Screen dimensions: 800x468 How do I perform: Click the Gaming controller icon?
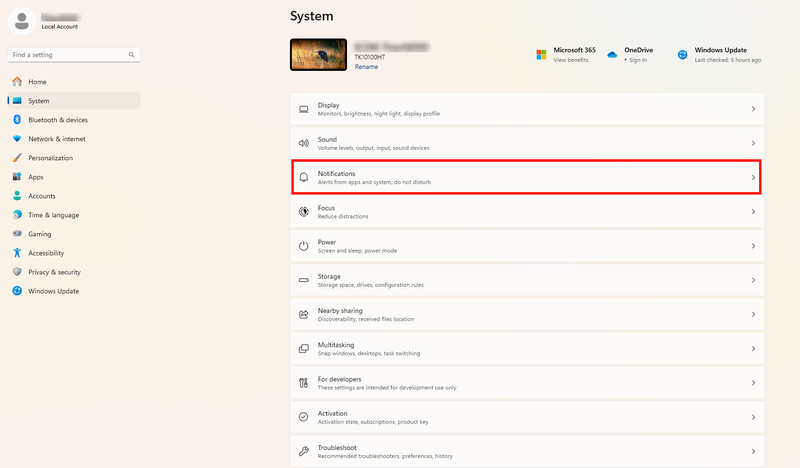click(17, 234)
